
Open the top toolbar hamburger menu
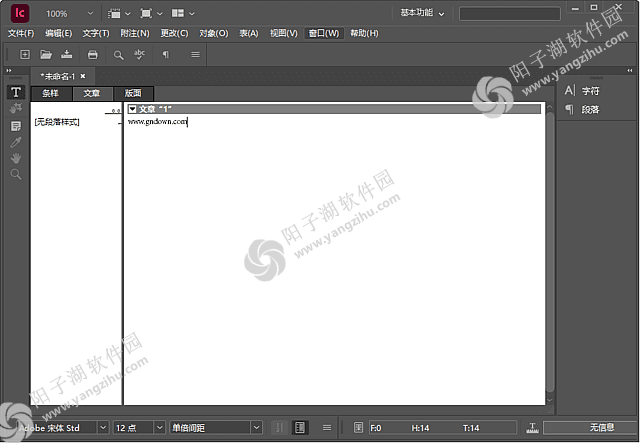point(196,54)
